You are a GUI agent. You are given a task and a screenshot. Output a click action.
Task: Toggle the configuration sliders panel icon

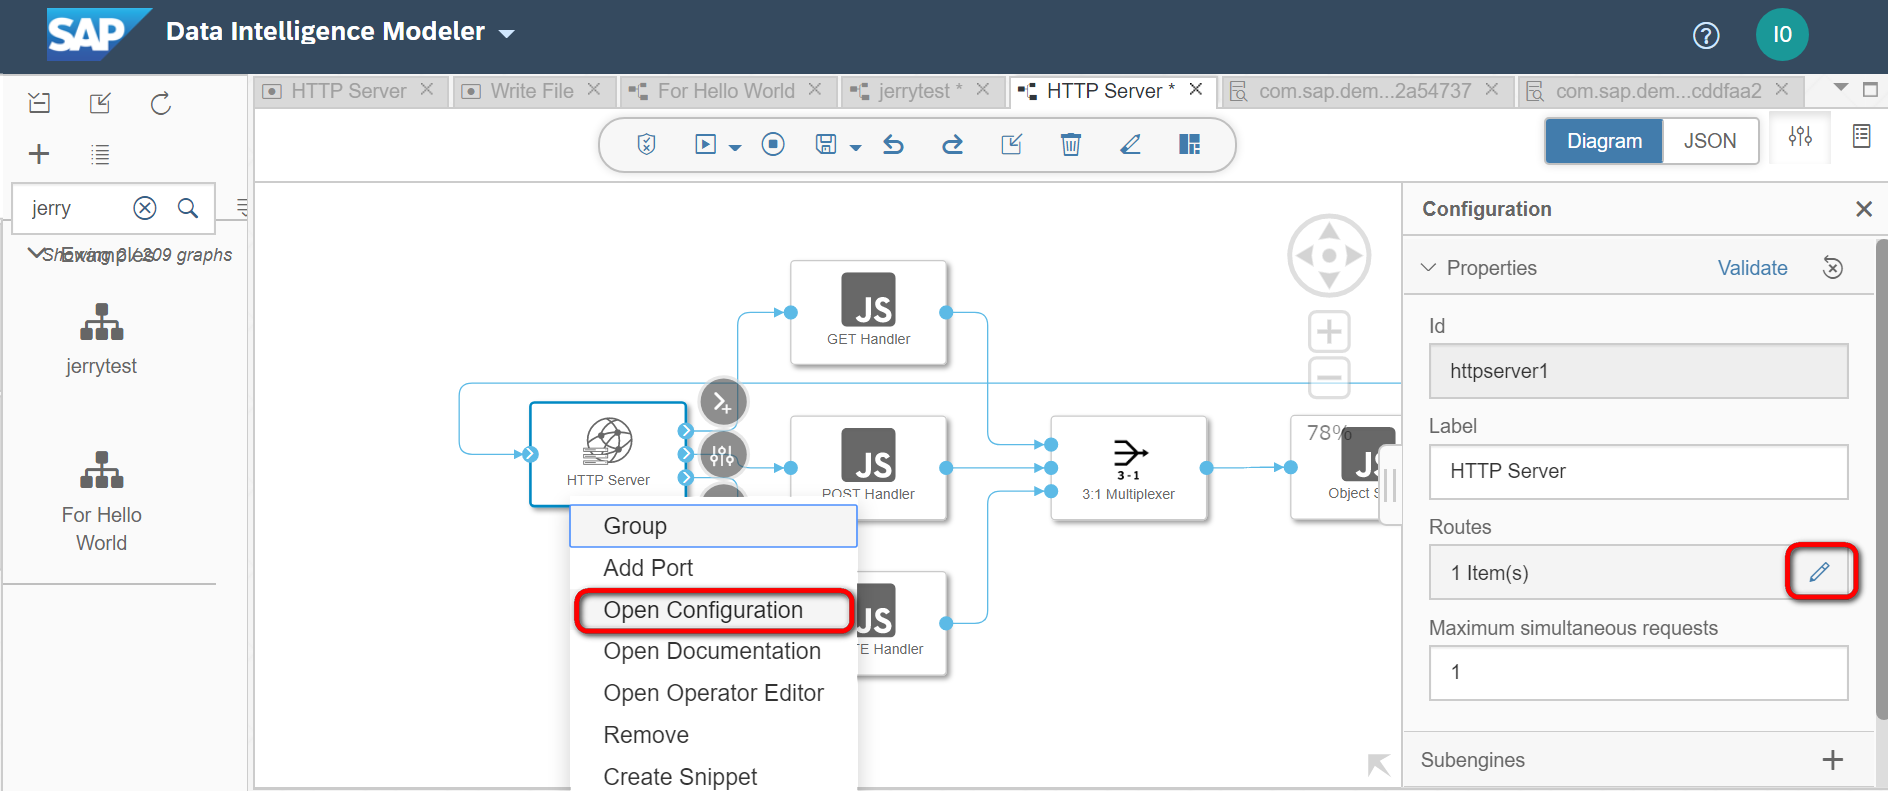(x=1800, y=136)
